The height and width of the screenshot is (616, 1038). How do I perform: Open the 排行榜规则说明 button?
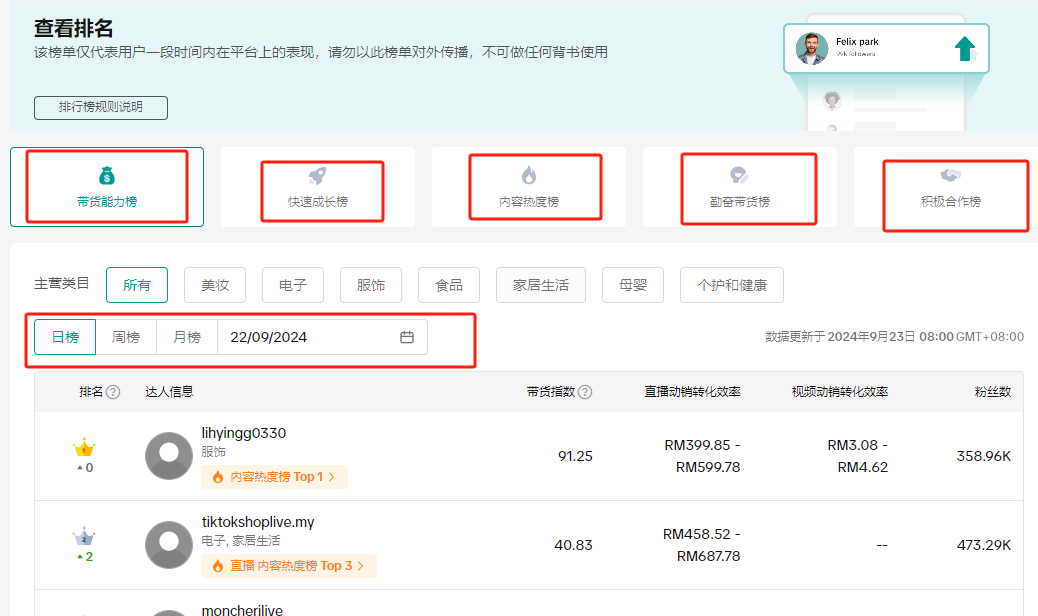pyautogui.click(x=100, y=107)
